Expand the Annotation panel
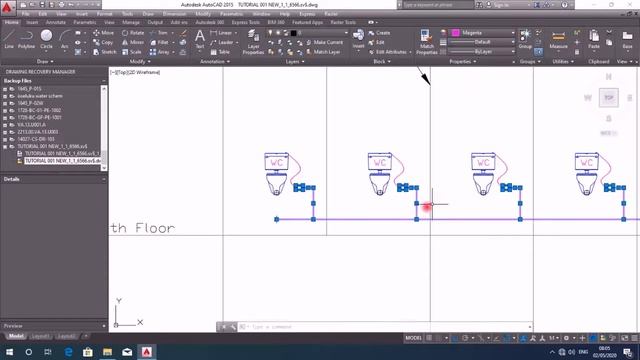Screen dimensions: 640x360 pyautogui.click(x=215, y=62)
